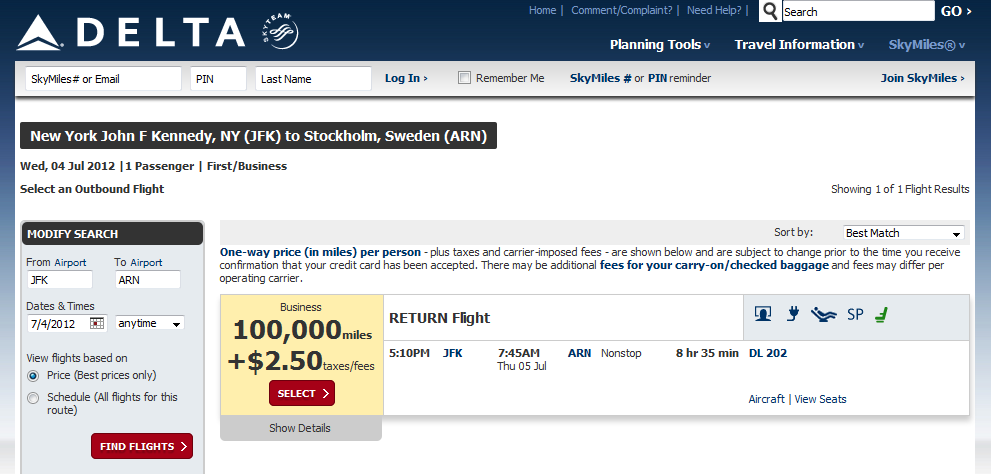Click the SkyTeam alliance logo
The width and height of the screenshot is (991, 474).
tap(279, 32)
